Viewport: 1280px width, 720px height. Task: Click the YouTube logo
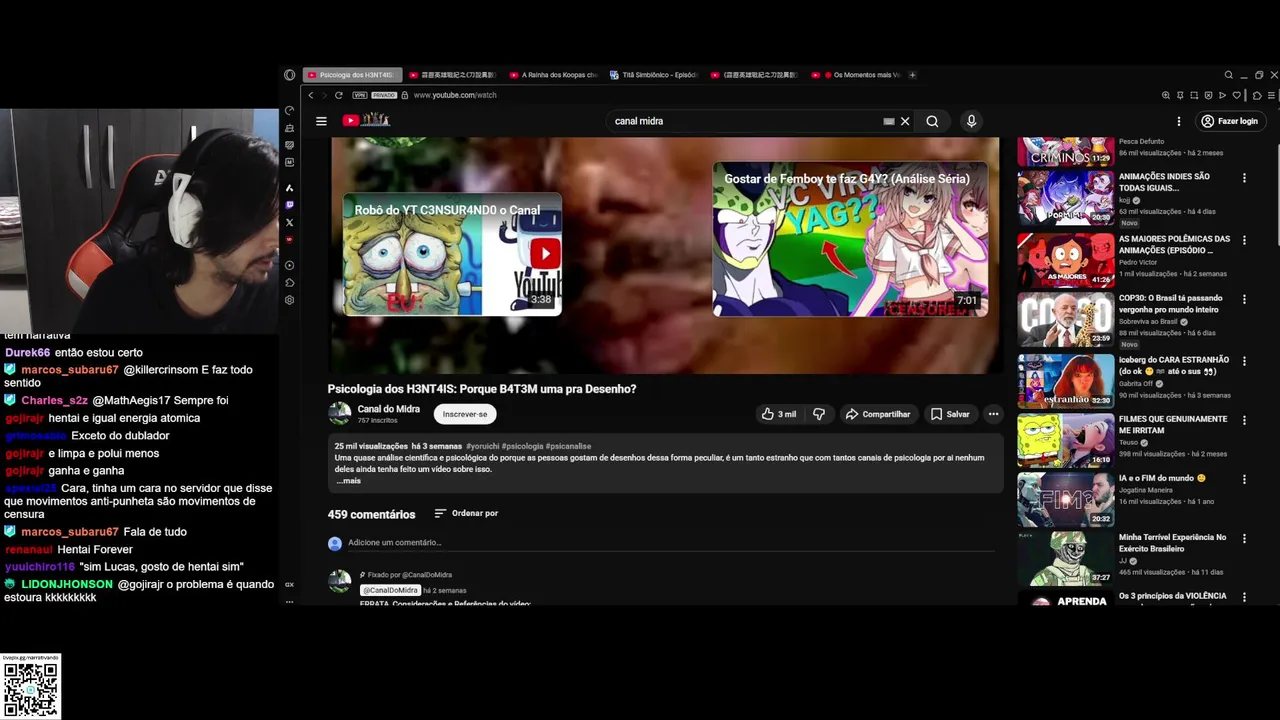[x=365, y=121]
